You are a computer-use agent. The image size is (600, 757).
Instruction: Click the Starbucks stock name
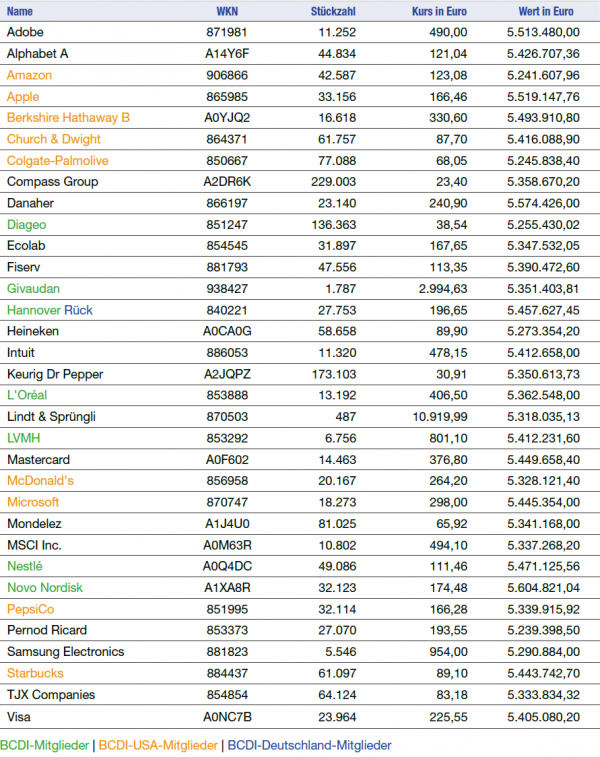35,673
